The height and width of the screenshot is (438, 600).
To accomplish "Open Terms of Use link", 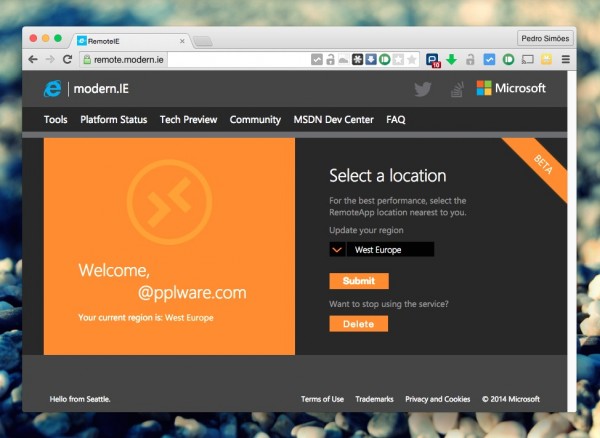I will pyautogui.click(x=322, y=399).
